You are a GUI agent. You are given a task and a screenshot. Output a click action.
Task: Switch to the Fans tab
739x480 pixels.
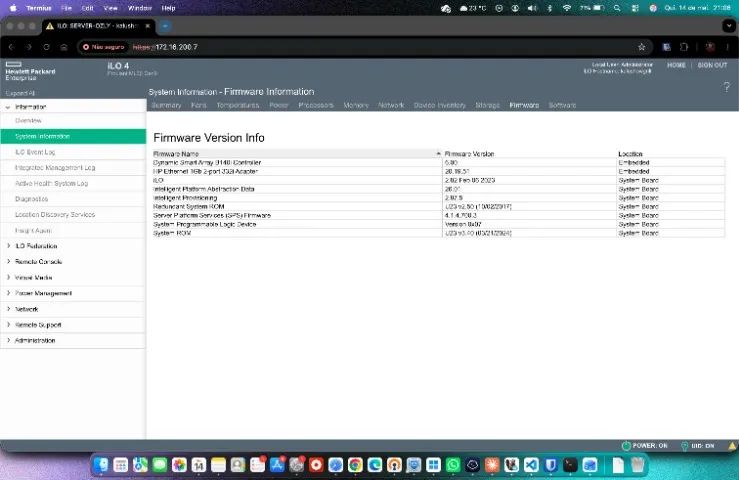pyautogui.click(x=199, y=105)
